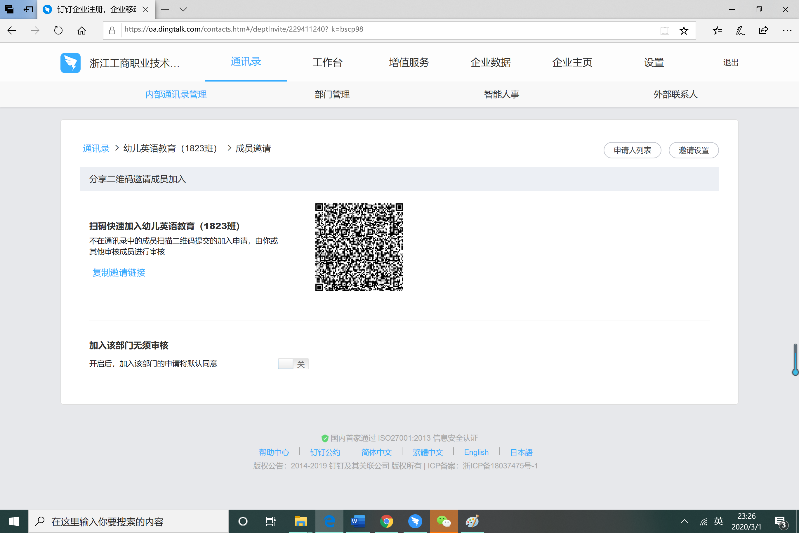Viewport: 799px width, 533px height.
Task: Click the DingTalk logo icon in header
Action: [x=70, y=63]
